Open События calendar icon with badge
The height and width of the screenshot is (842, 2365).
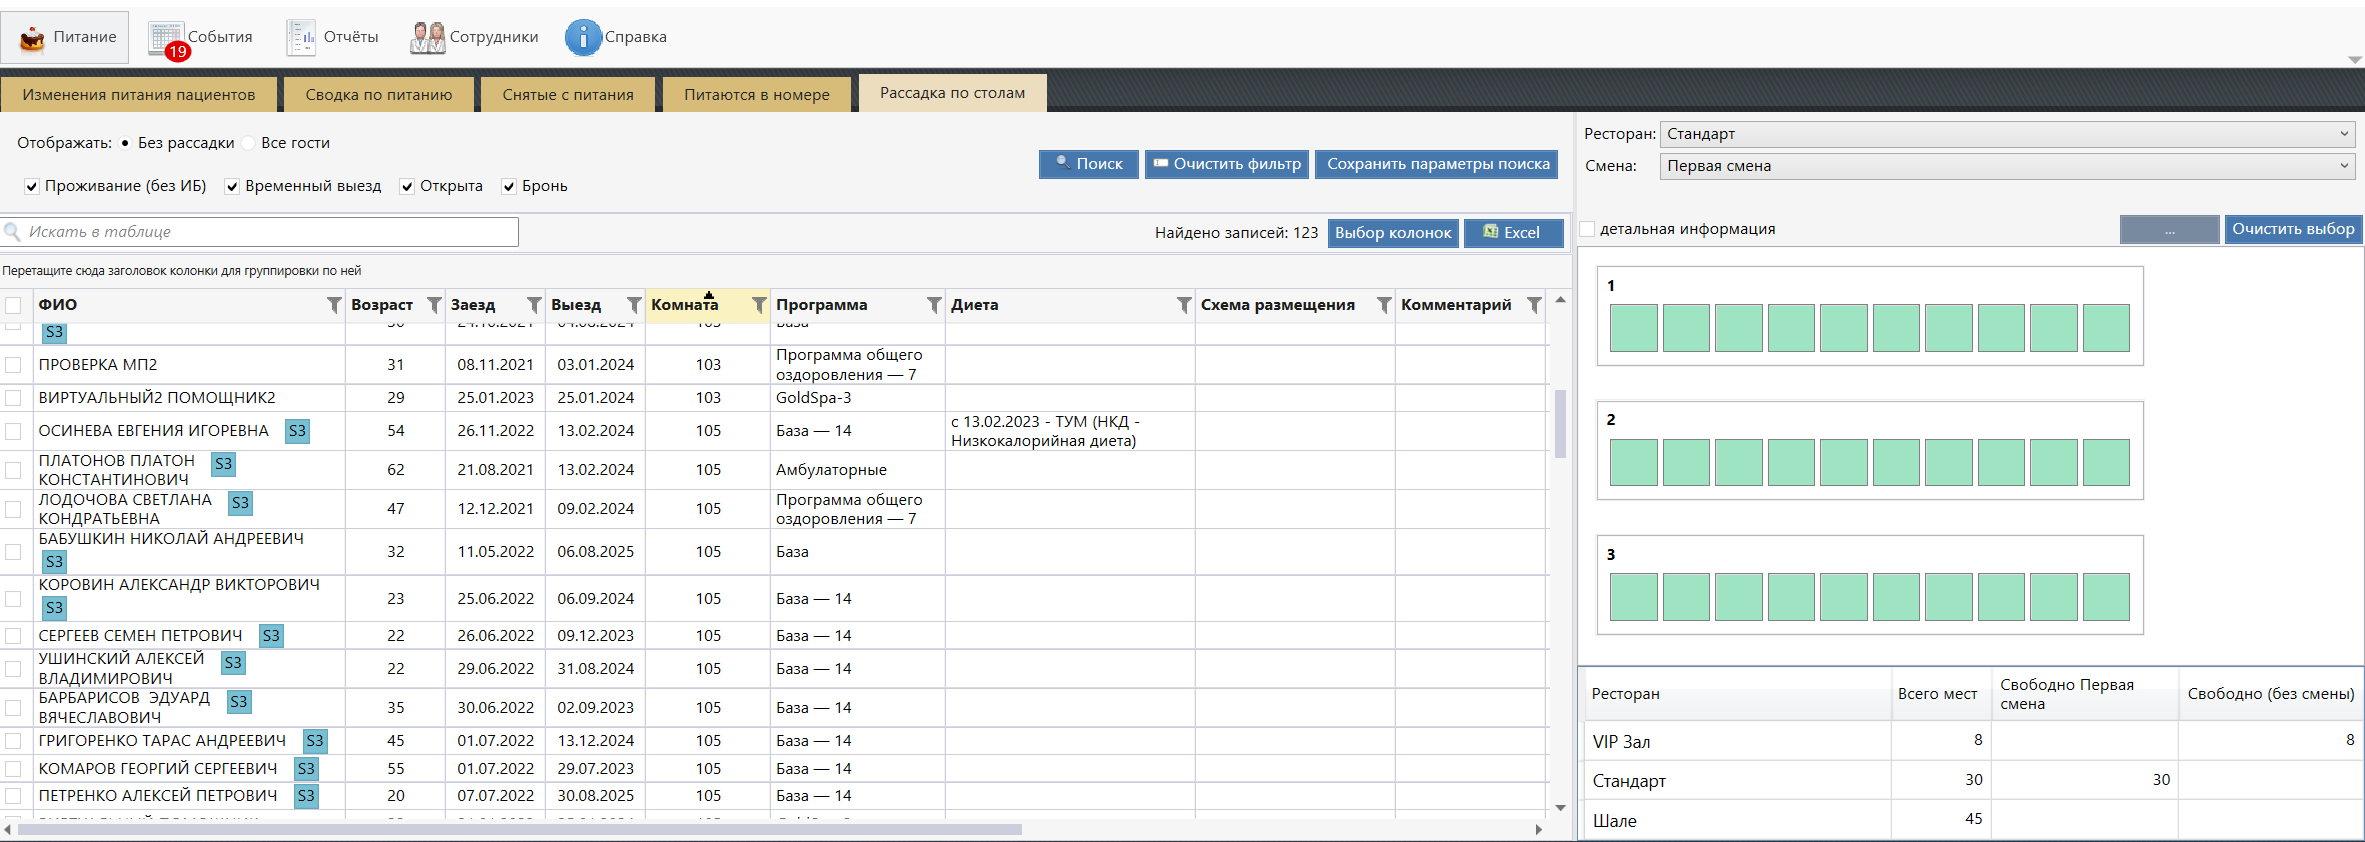coord(167,38)
